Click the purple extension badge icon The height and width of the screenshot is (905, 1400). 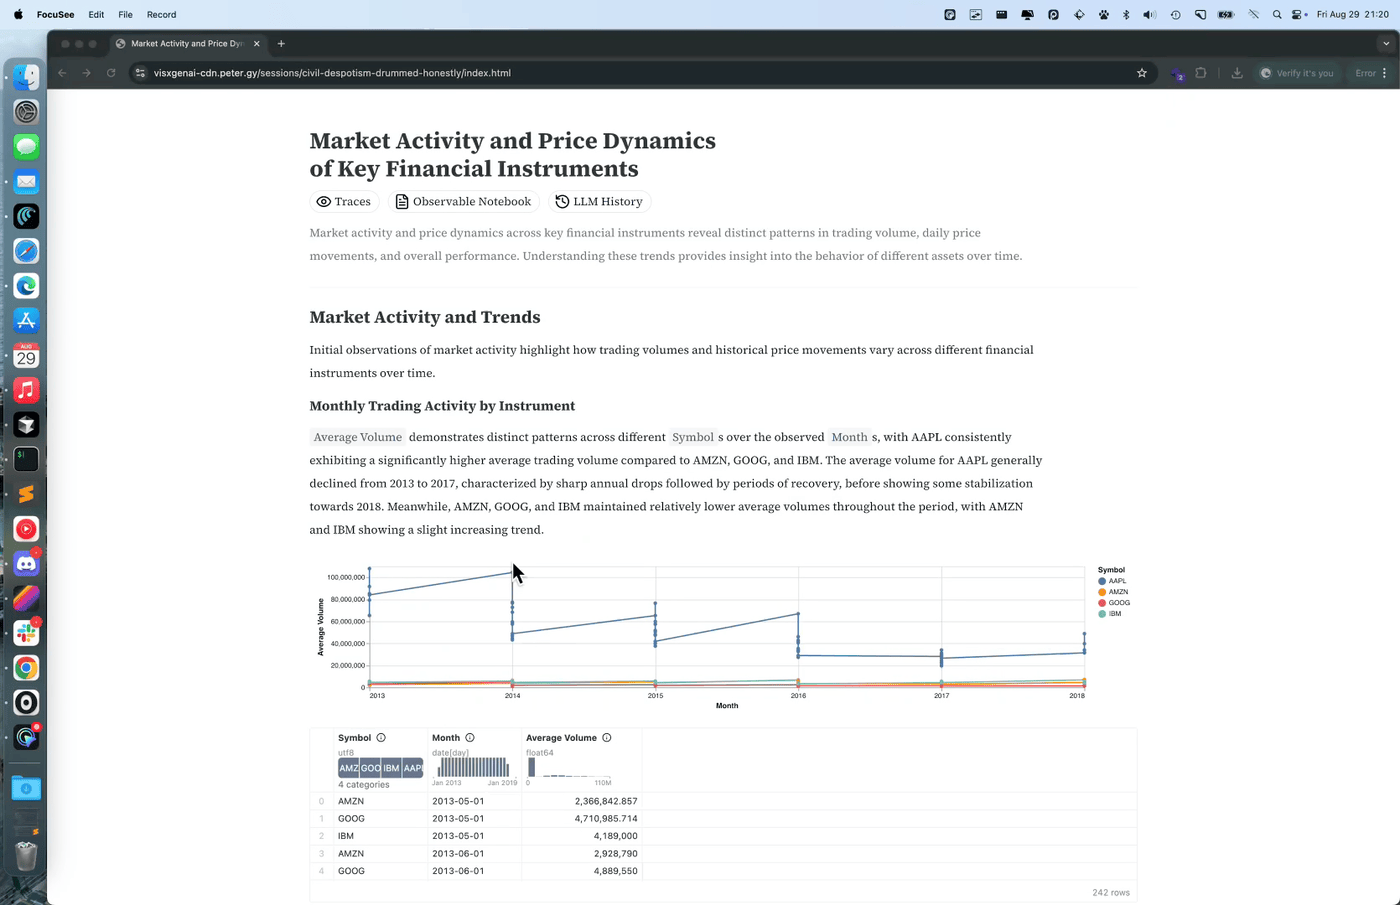point(1177,74)
